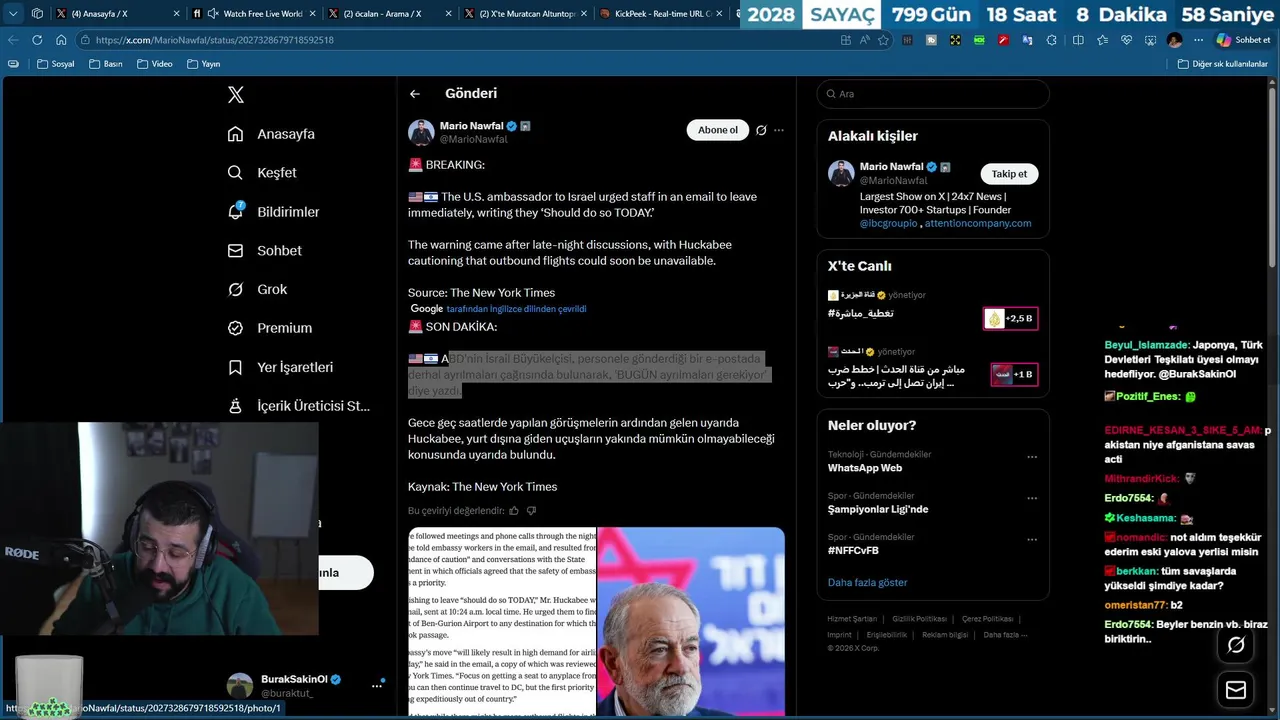The width and height of the screenshot is (1280, 720).
Task: Open the #تغطية_مباشرة live broadcast
Action: pyautogui.click(x=860, y=314)
